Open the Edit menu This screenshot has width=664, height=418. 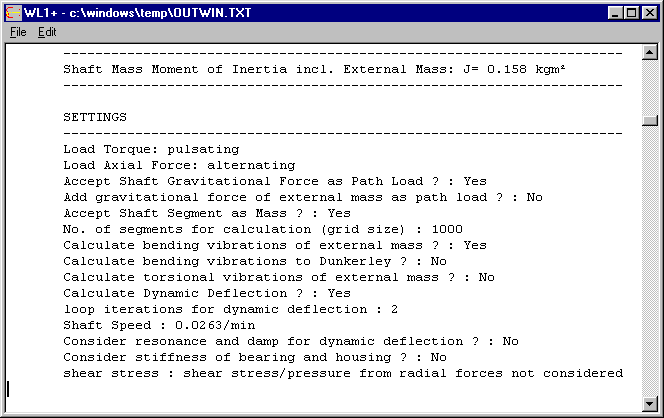pos(47,32)
